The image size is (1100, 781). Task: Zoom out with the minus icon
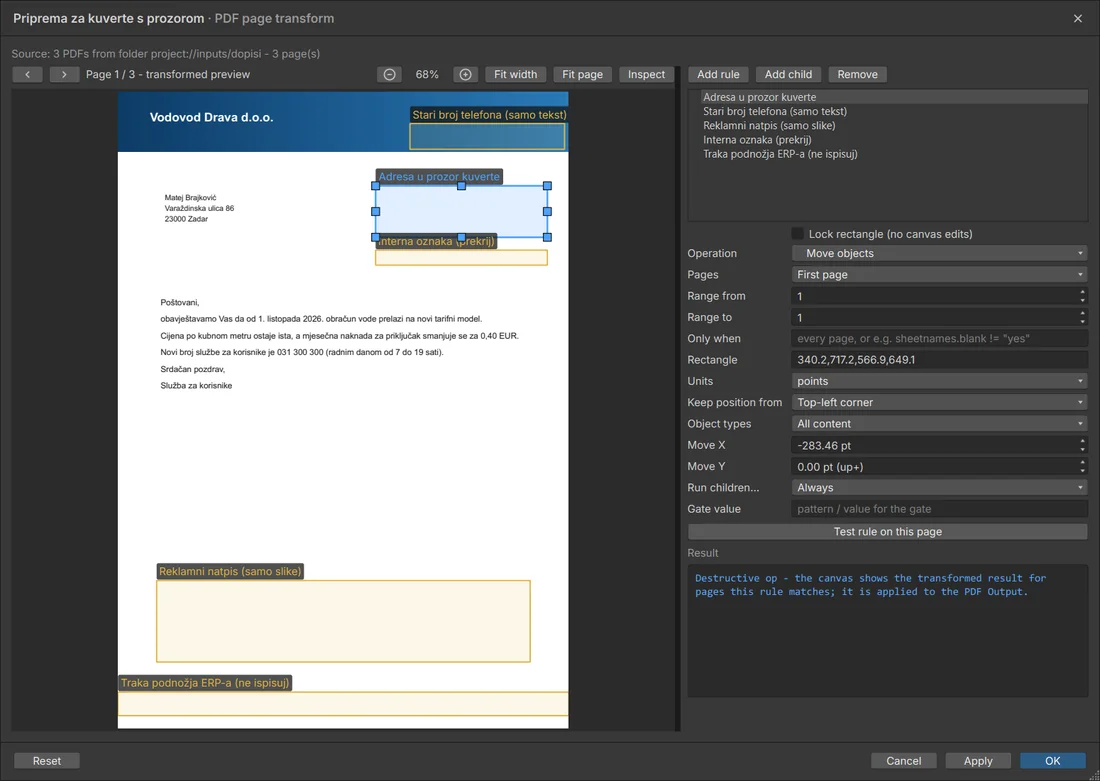click(x=389, y=74)
